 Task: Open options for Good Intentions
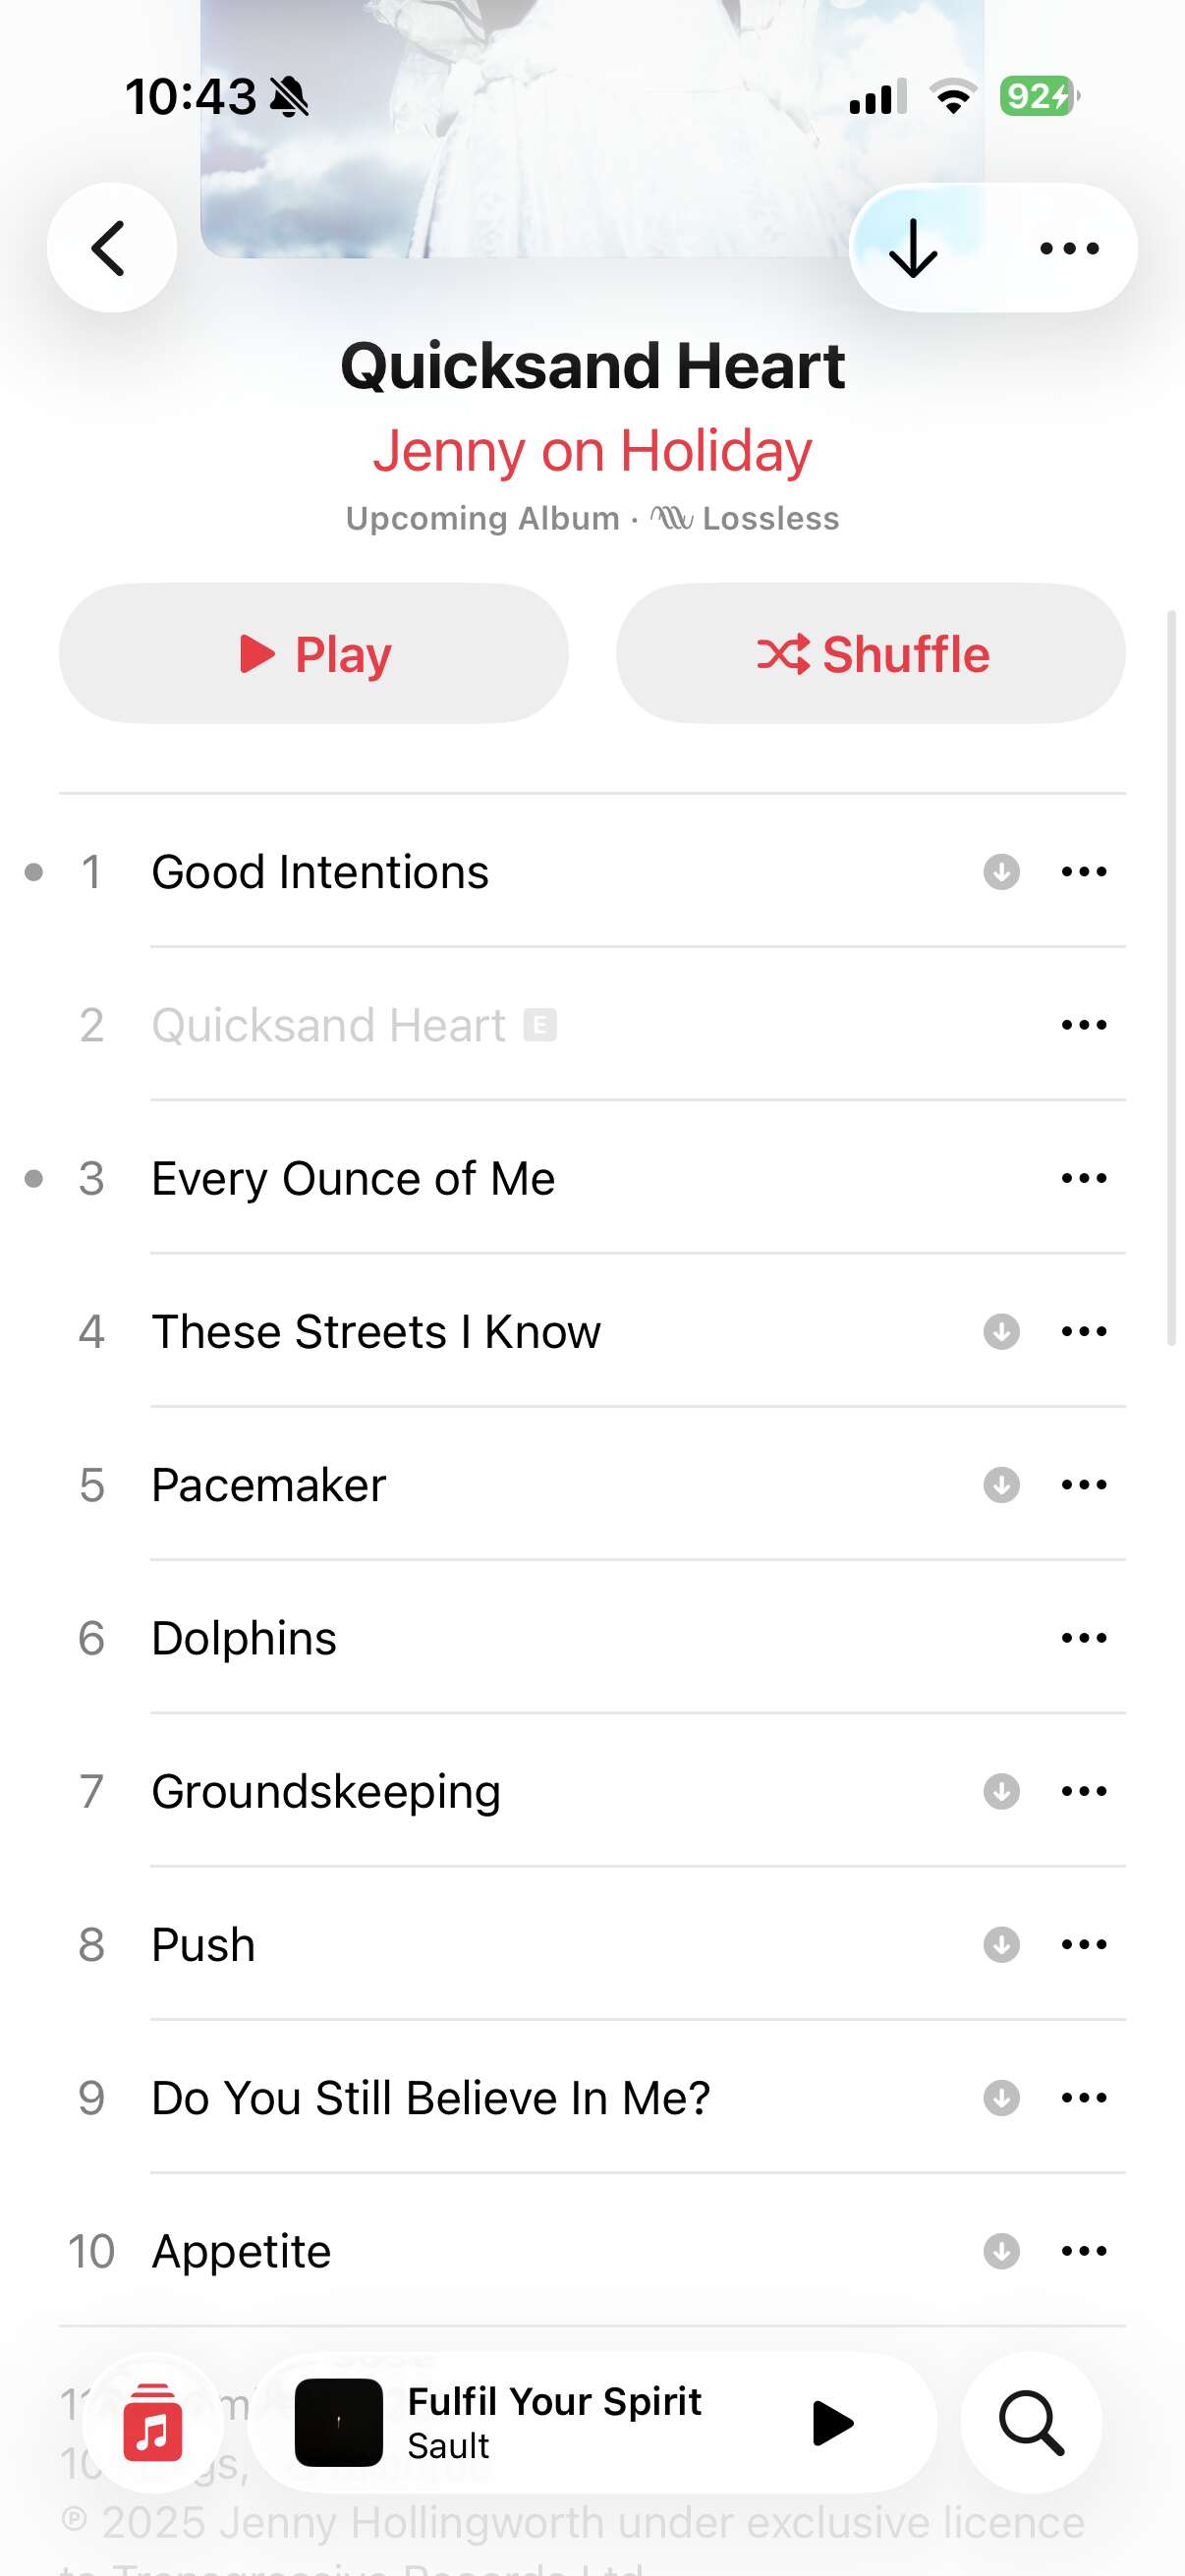tap(1084, 872)
